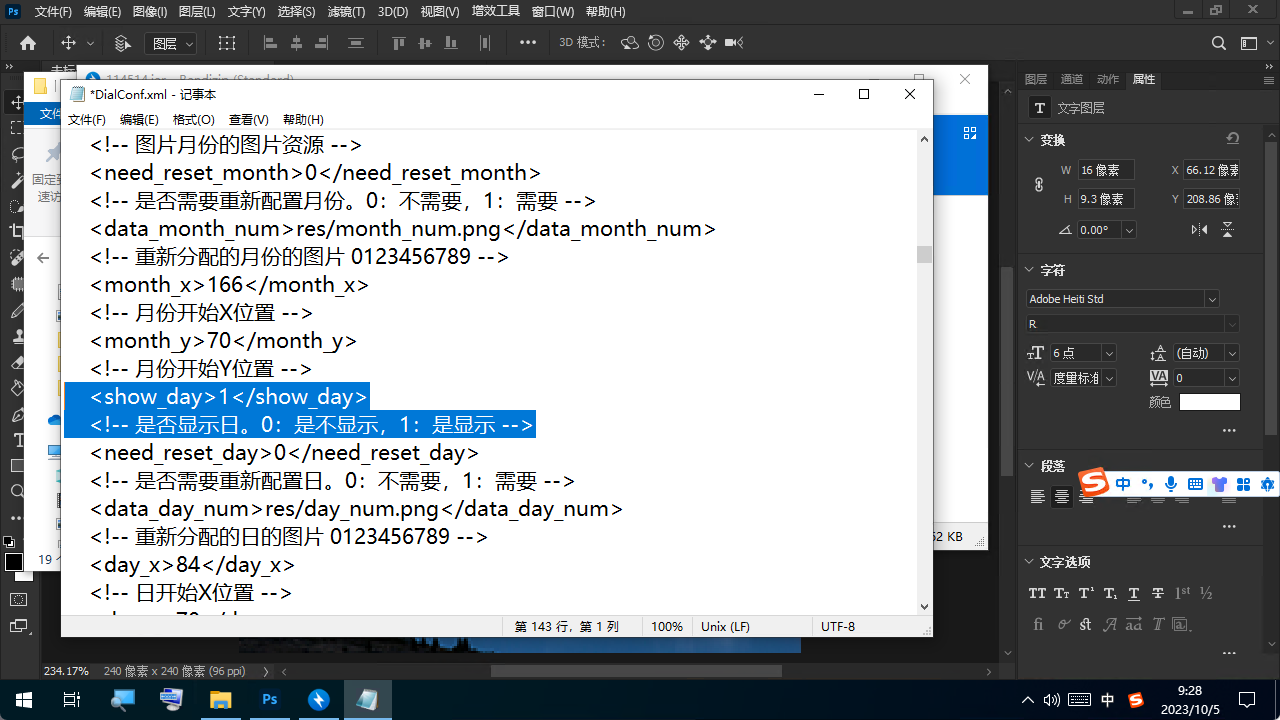Click the flip horizontal icon in Transform section
Viewport: 1280px width, 720px height.
[1200, 230]
